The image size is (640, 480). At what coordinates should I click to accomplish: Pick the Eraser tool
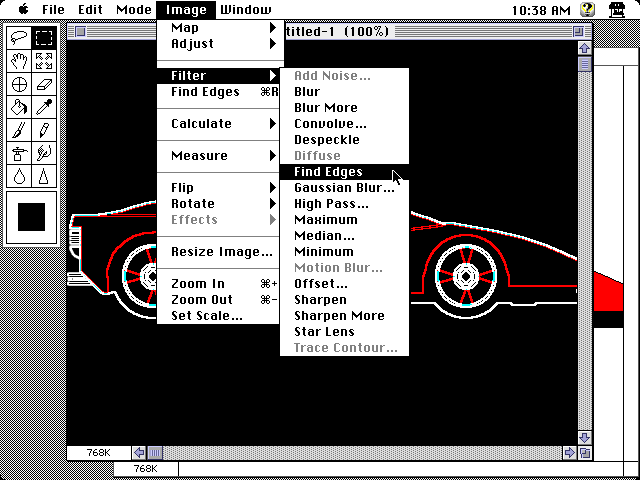[x=44, y=84]
